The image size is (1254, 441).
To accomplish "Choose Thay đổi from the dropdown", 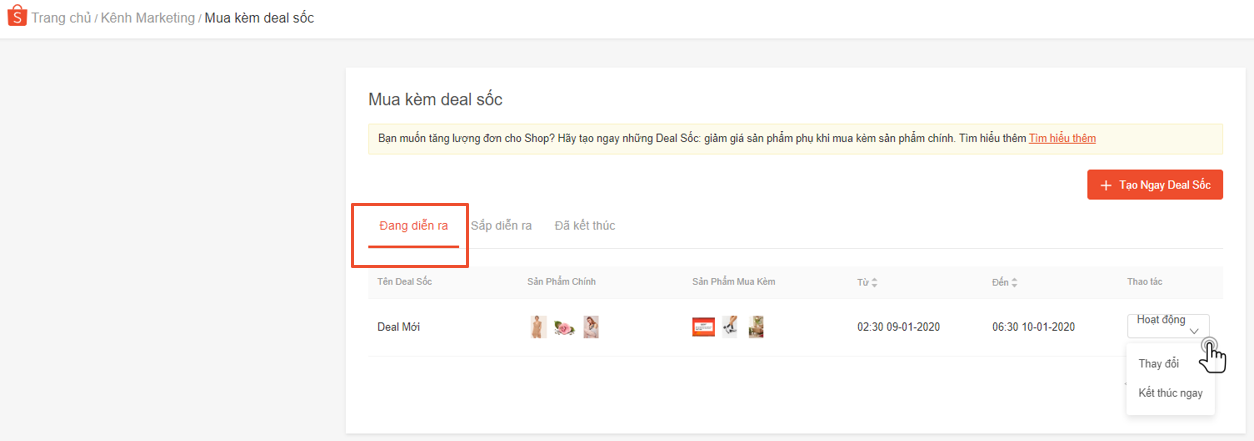I will pos(1158,364).
